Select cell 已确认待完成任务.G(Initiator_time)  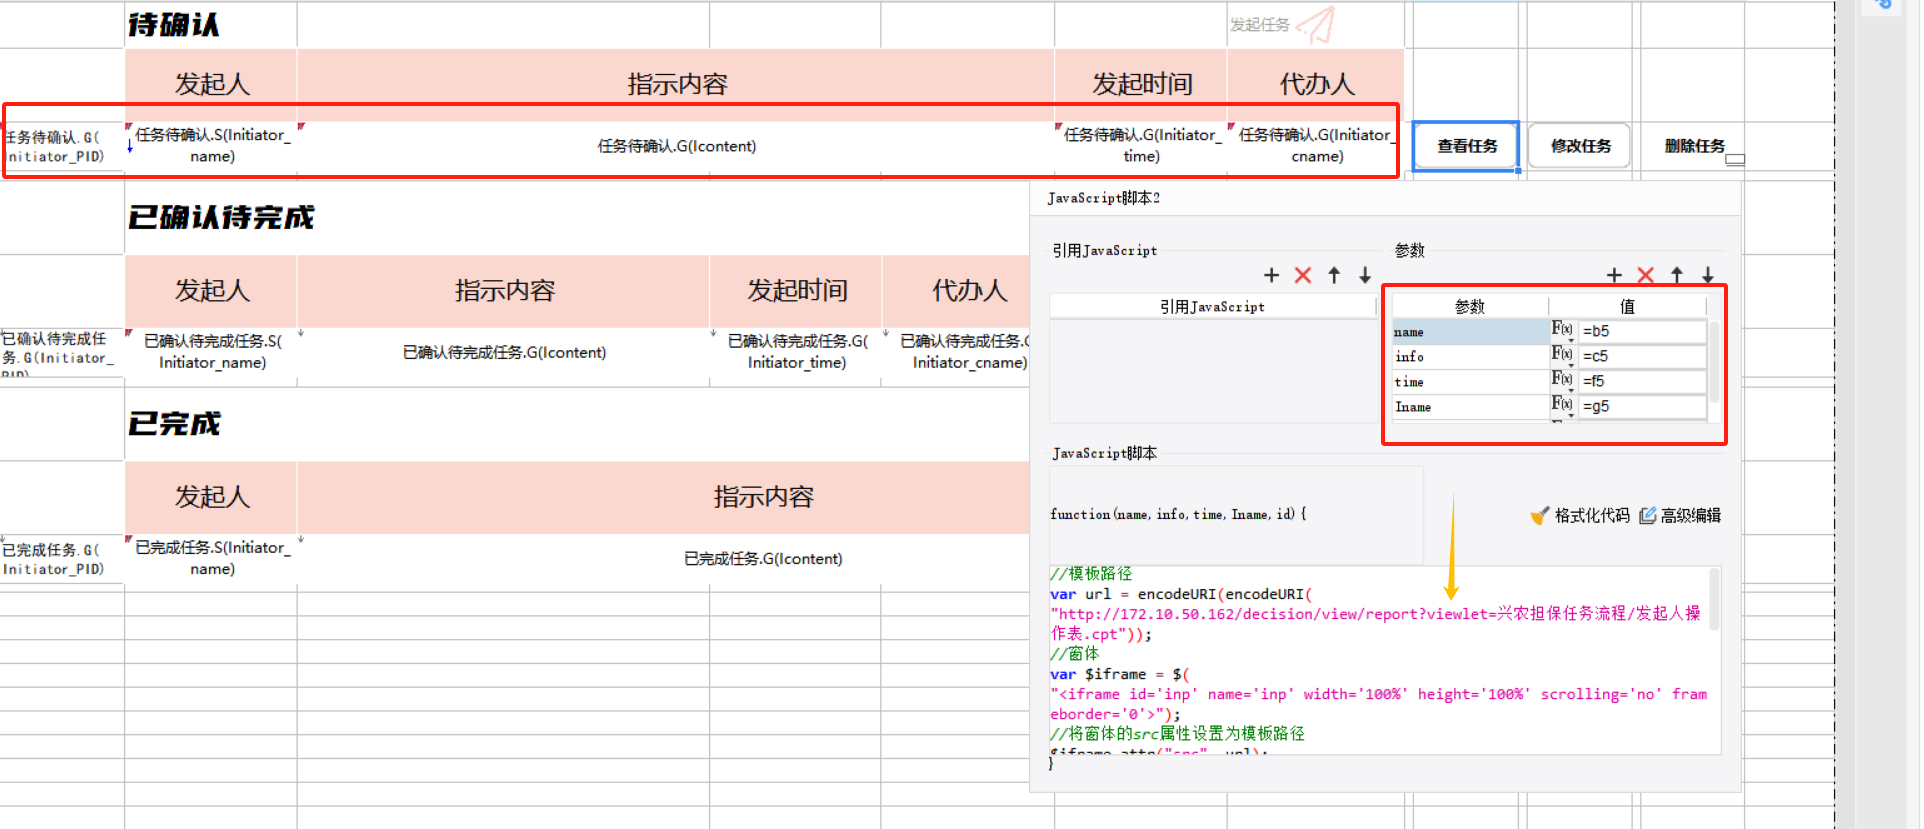click(x=796, y=352)
